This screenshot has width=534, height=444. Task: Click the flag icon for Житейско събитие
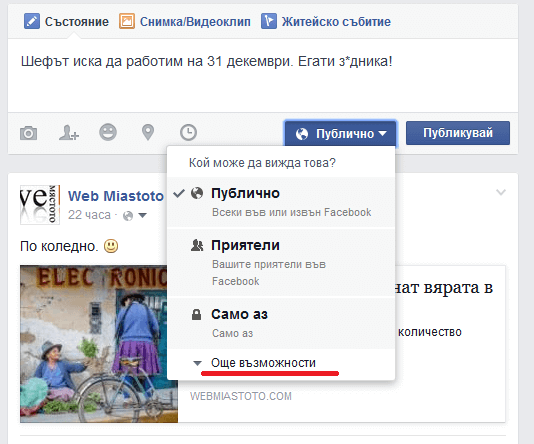269,21
